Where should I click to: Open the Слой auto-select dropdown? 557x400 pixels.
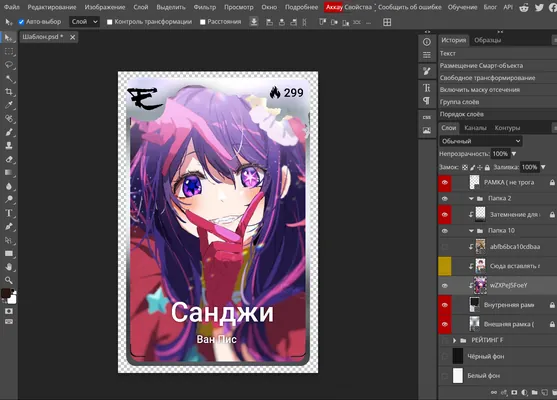click(85, 22)
